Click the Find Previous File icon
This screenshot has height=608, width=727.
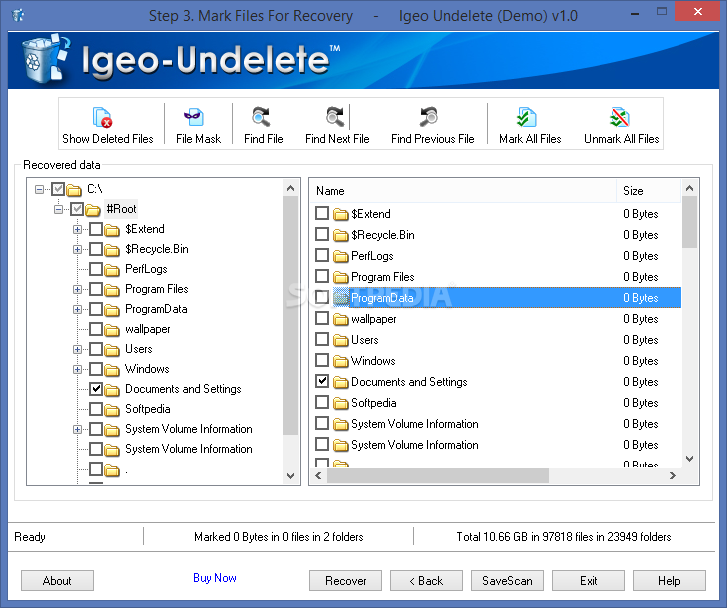click(429, 117)
